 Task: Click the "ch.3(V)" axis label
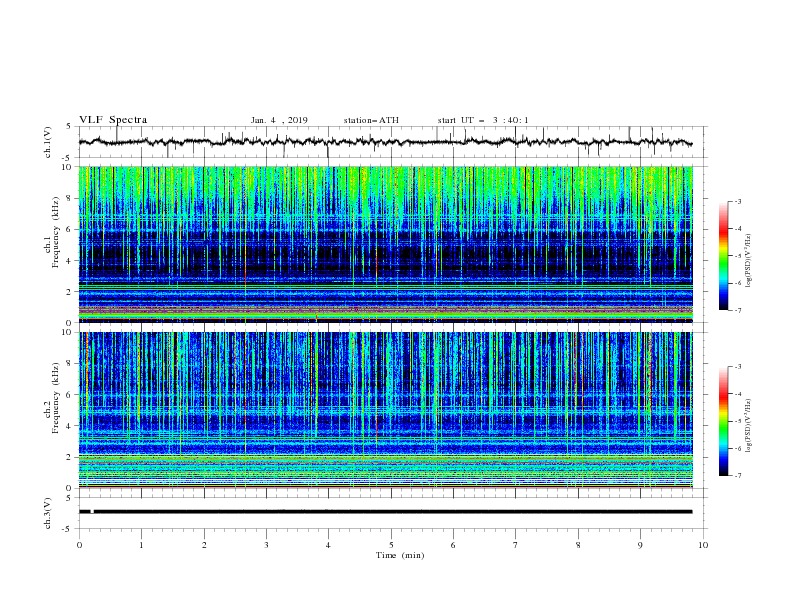click(x=48, y=513)
